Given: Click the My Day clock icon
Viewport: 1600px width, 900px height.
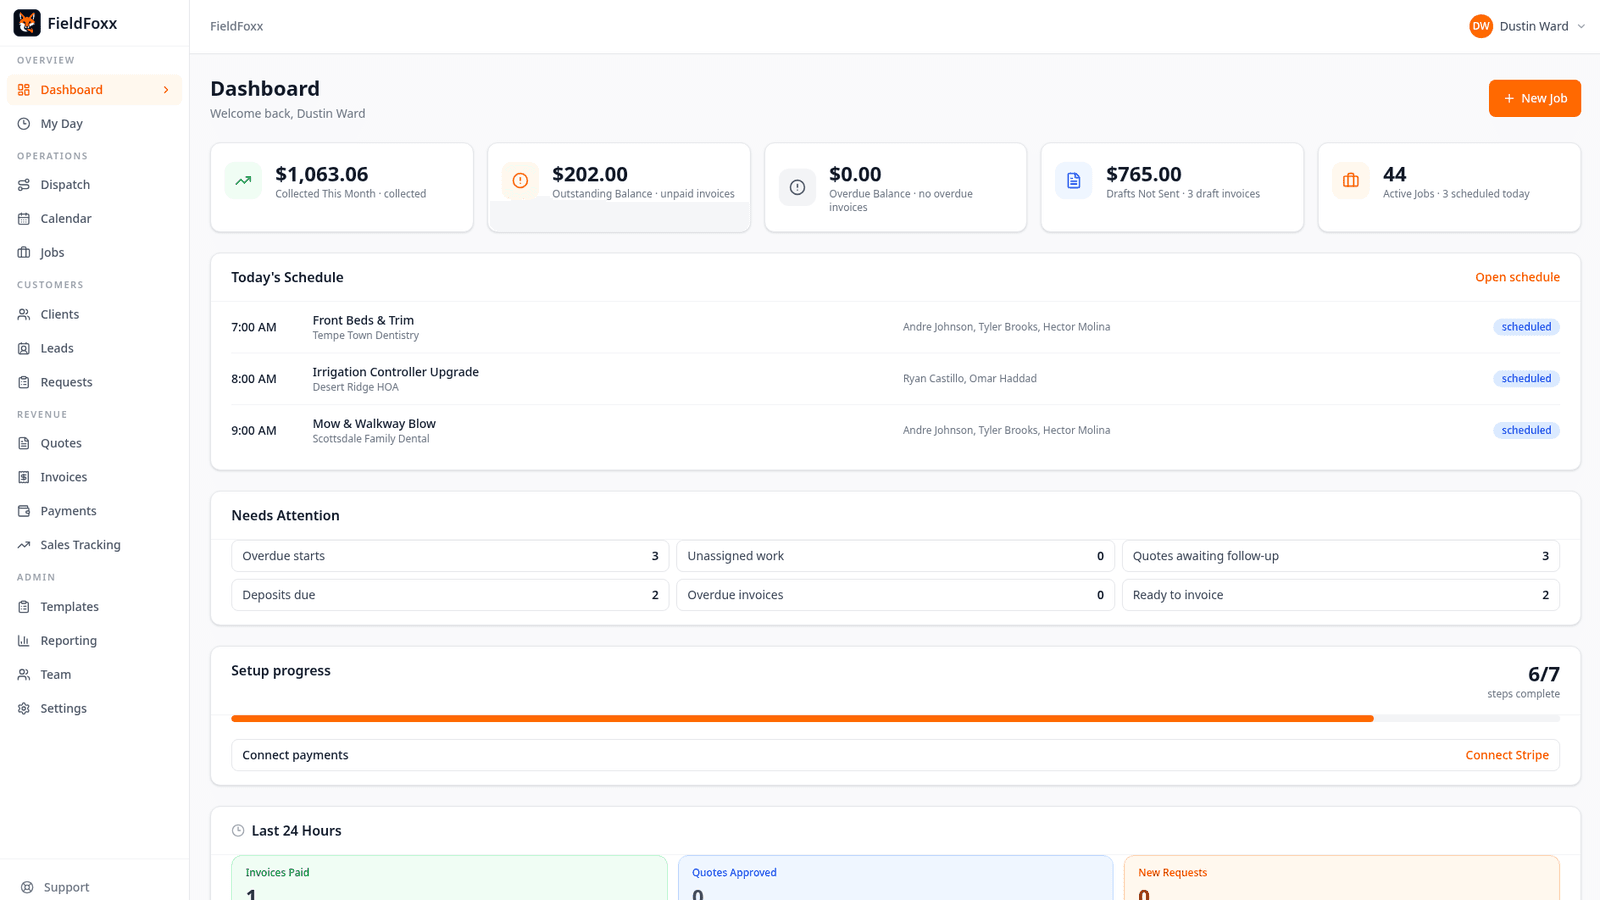Looking at the screenshot, I should [x=24, y=124].
